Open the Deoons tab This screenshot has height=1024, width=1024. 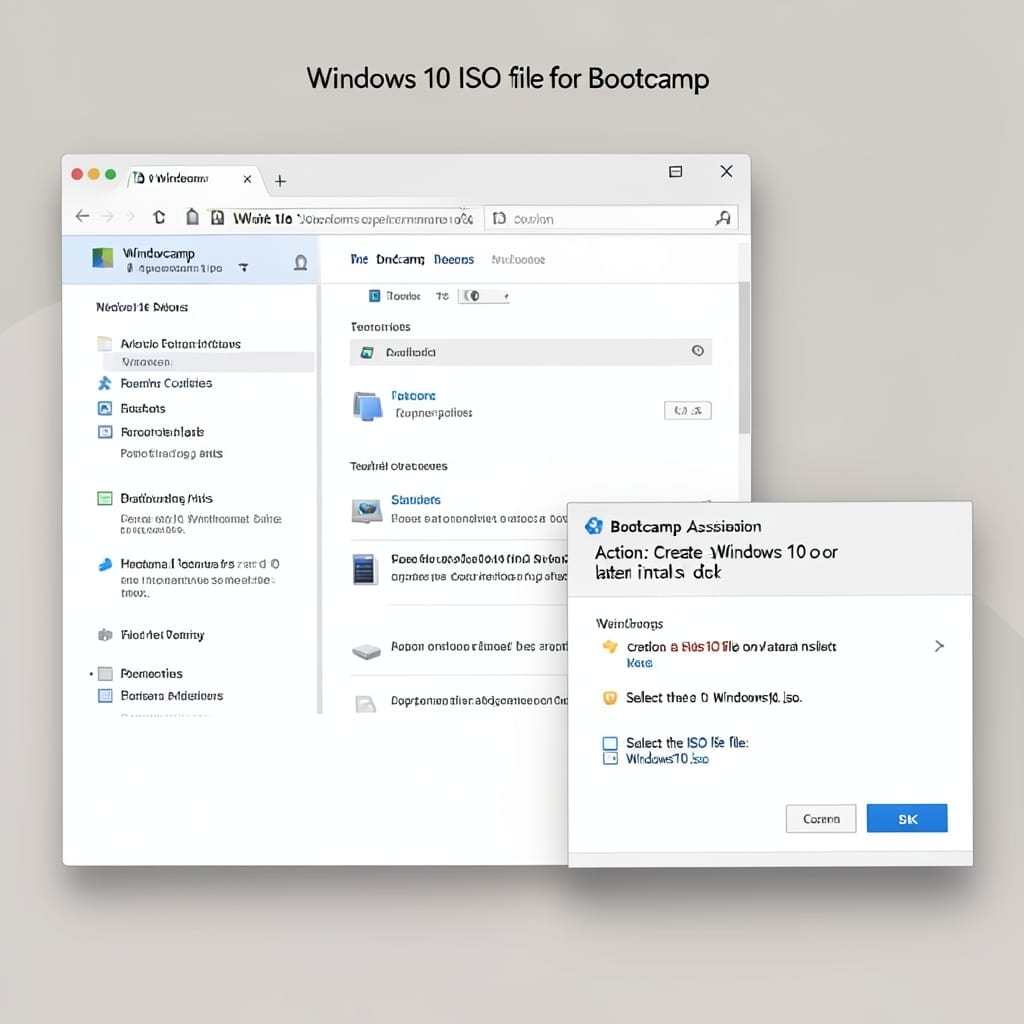(454, 259)
